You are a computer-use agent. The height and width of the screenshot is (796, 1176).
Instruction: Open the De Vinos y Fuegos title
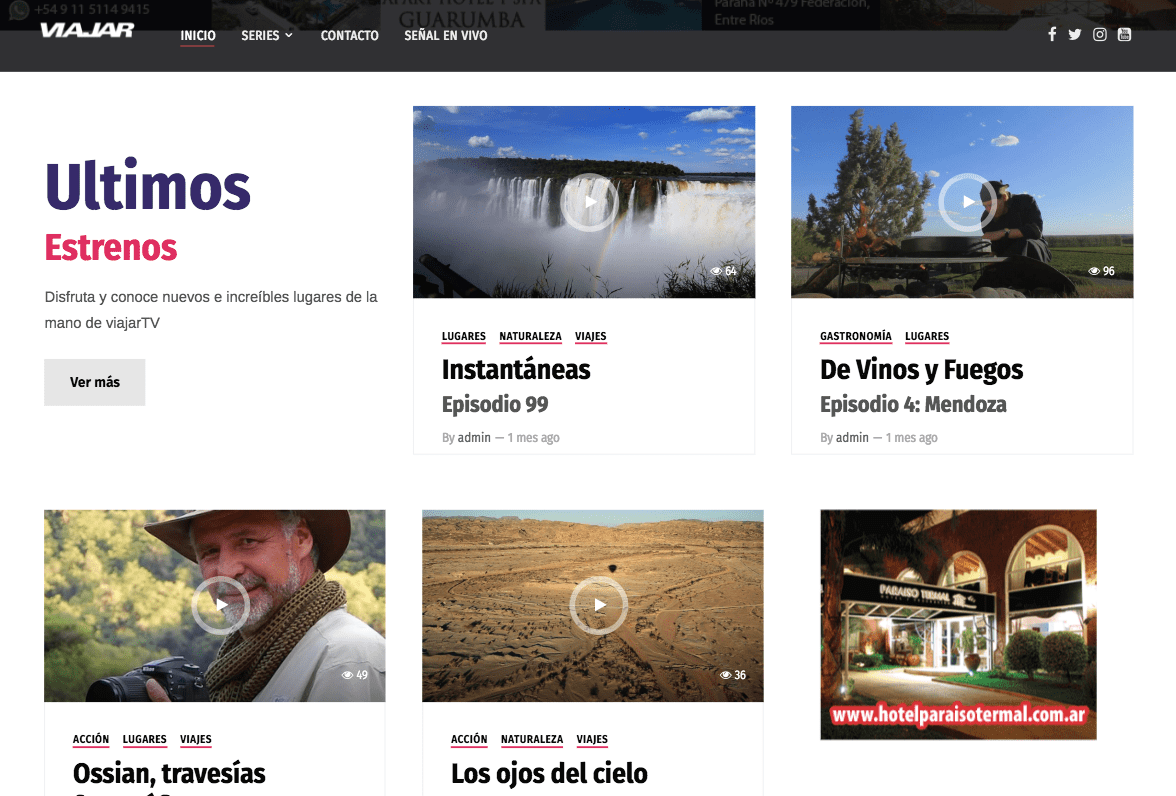(921, 370)
